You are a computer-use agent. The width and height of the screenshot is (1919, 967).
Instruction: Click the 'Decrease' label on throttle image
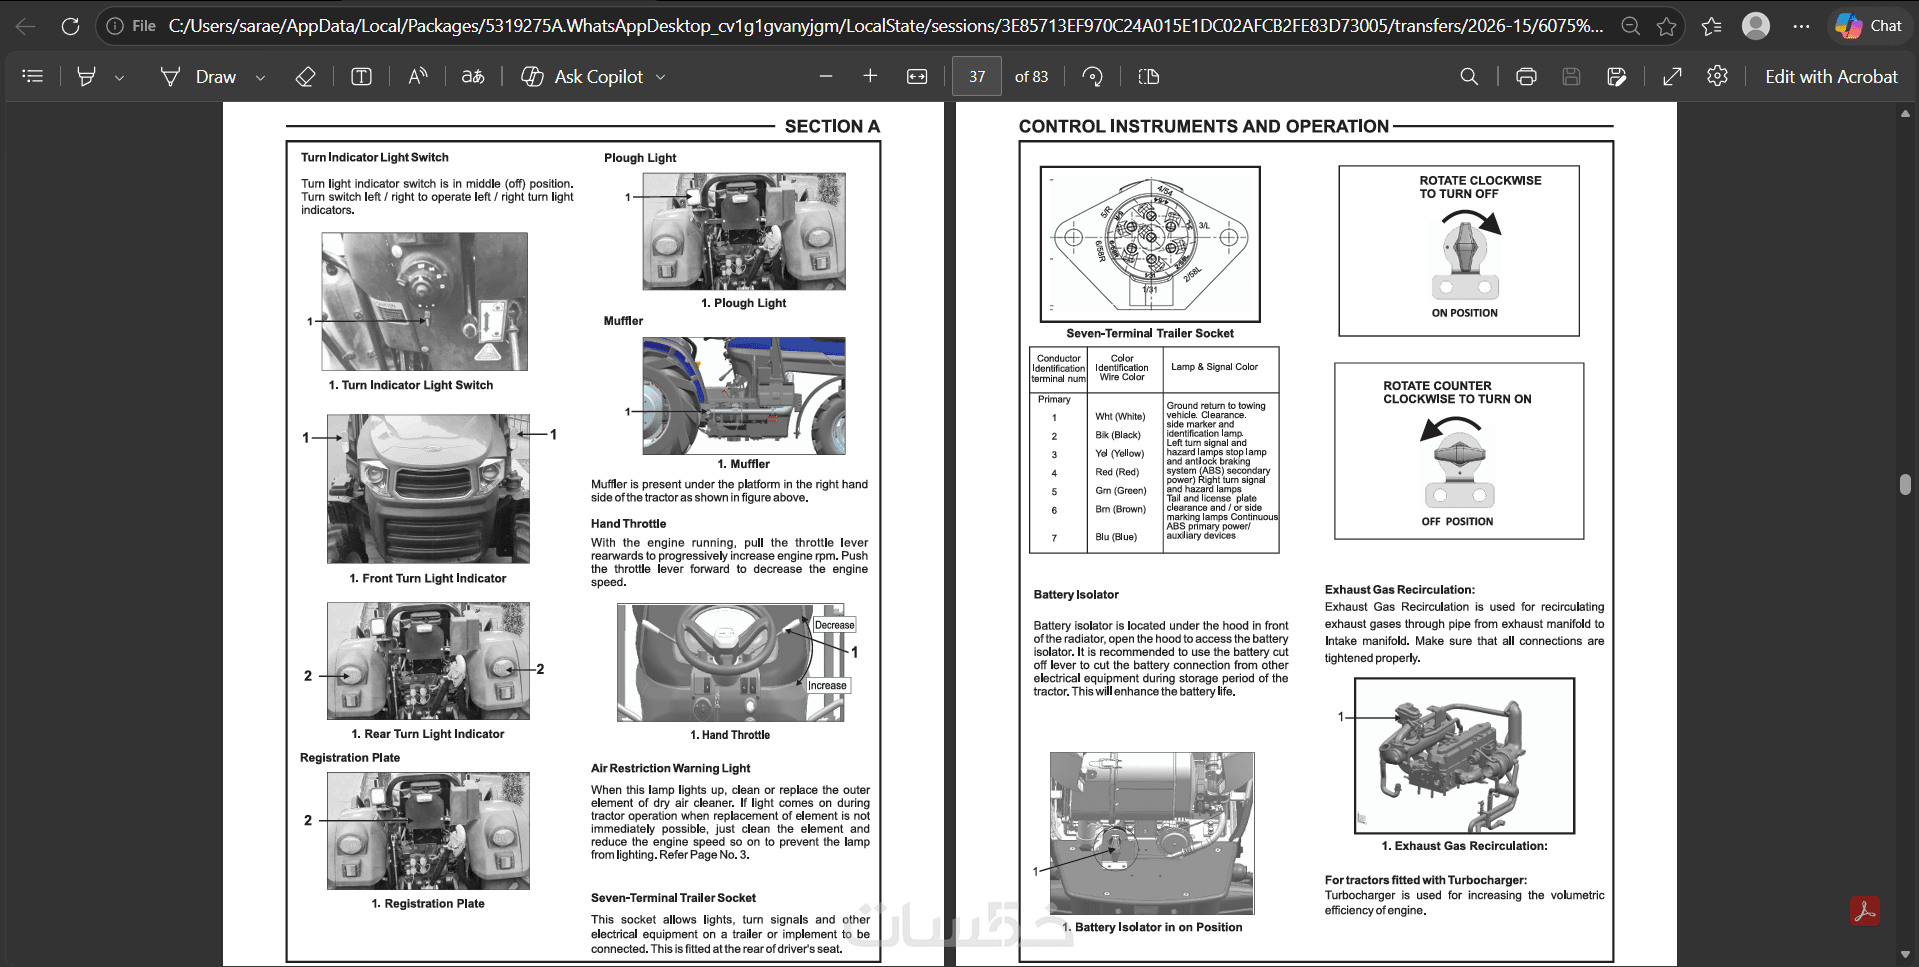834,625
